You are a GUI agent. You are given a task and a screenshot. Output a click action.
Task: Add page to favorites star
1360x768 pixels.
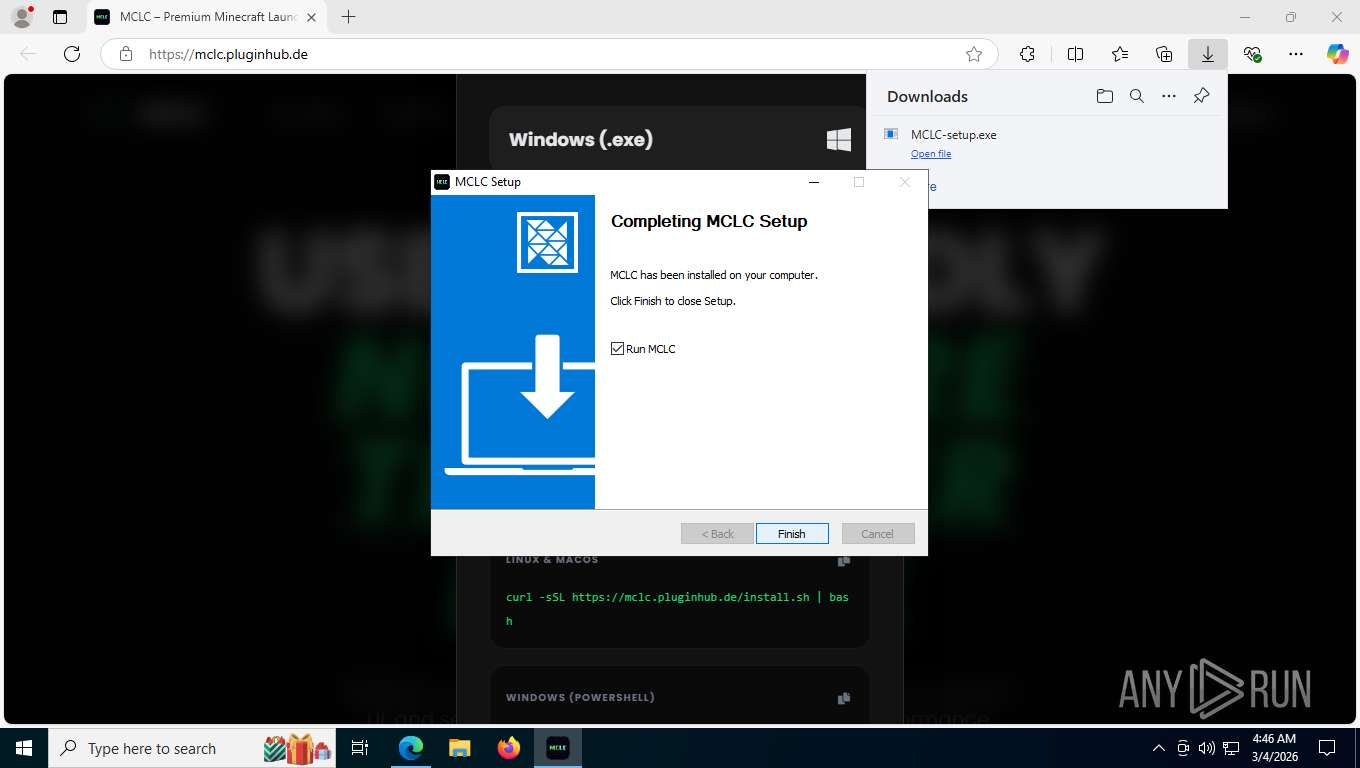tap(974, 54)
